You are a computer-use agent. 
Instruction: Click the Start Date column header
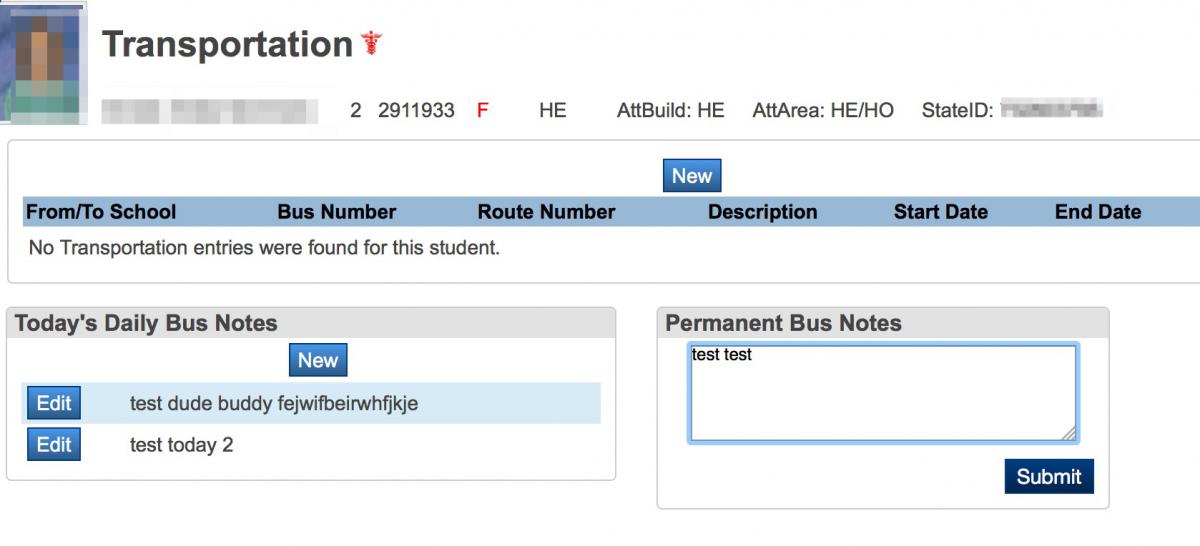[x=941, y=212]
